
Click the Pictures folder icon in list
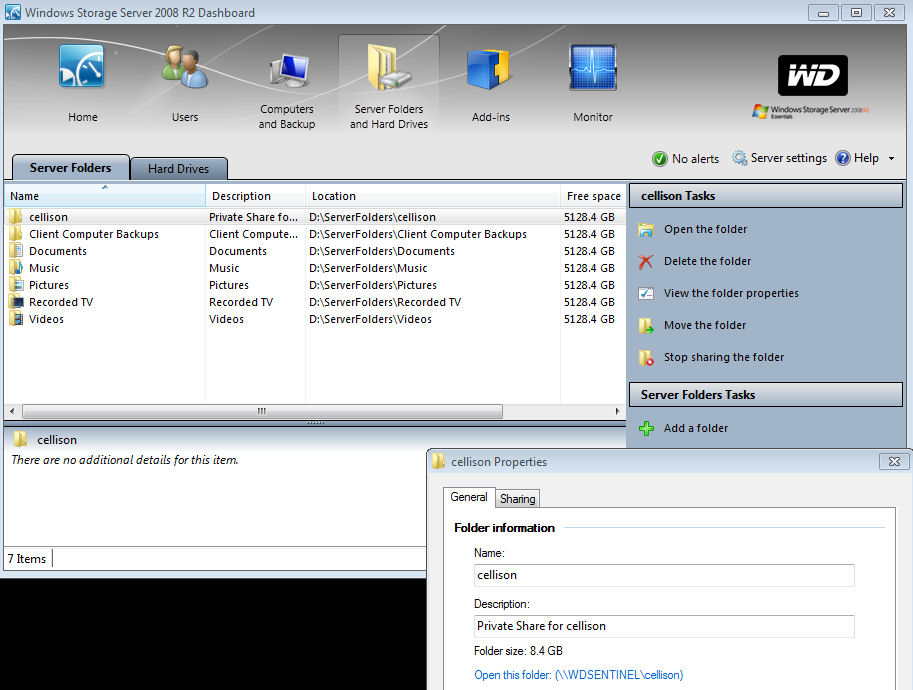pyautogui.click(x=16, y=285)
